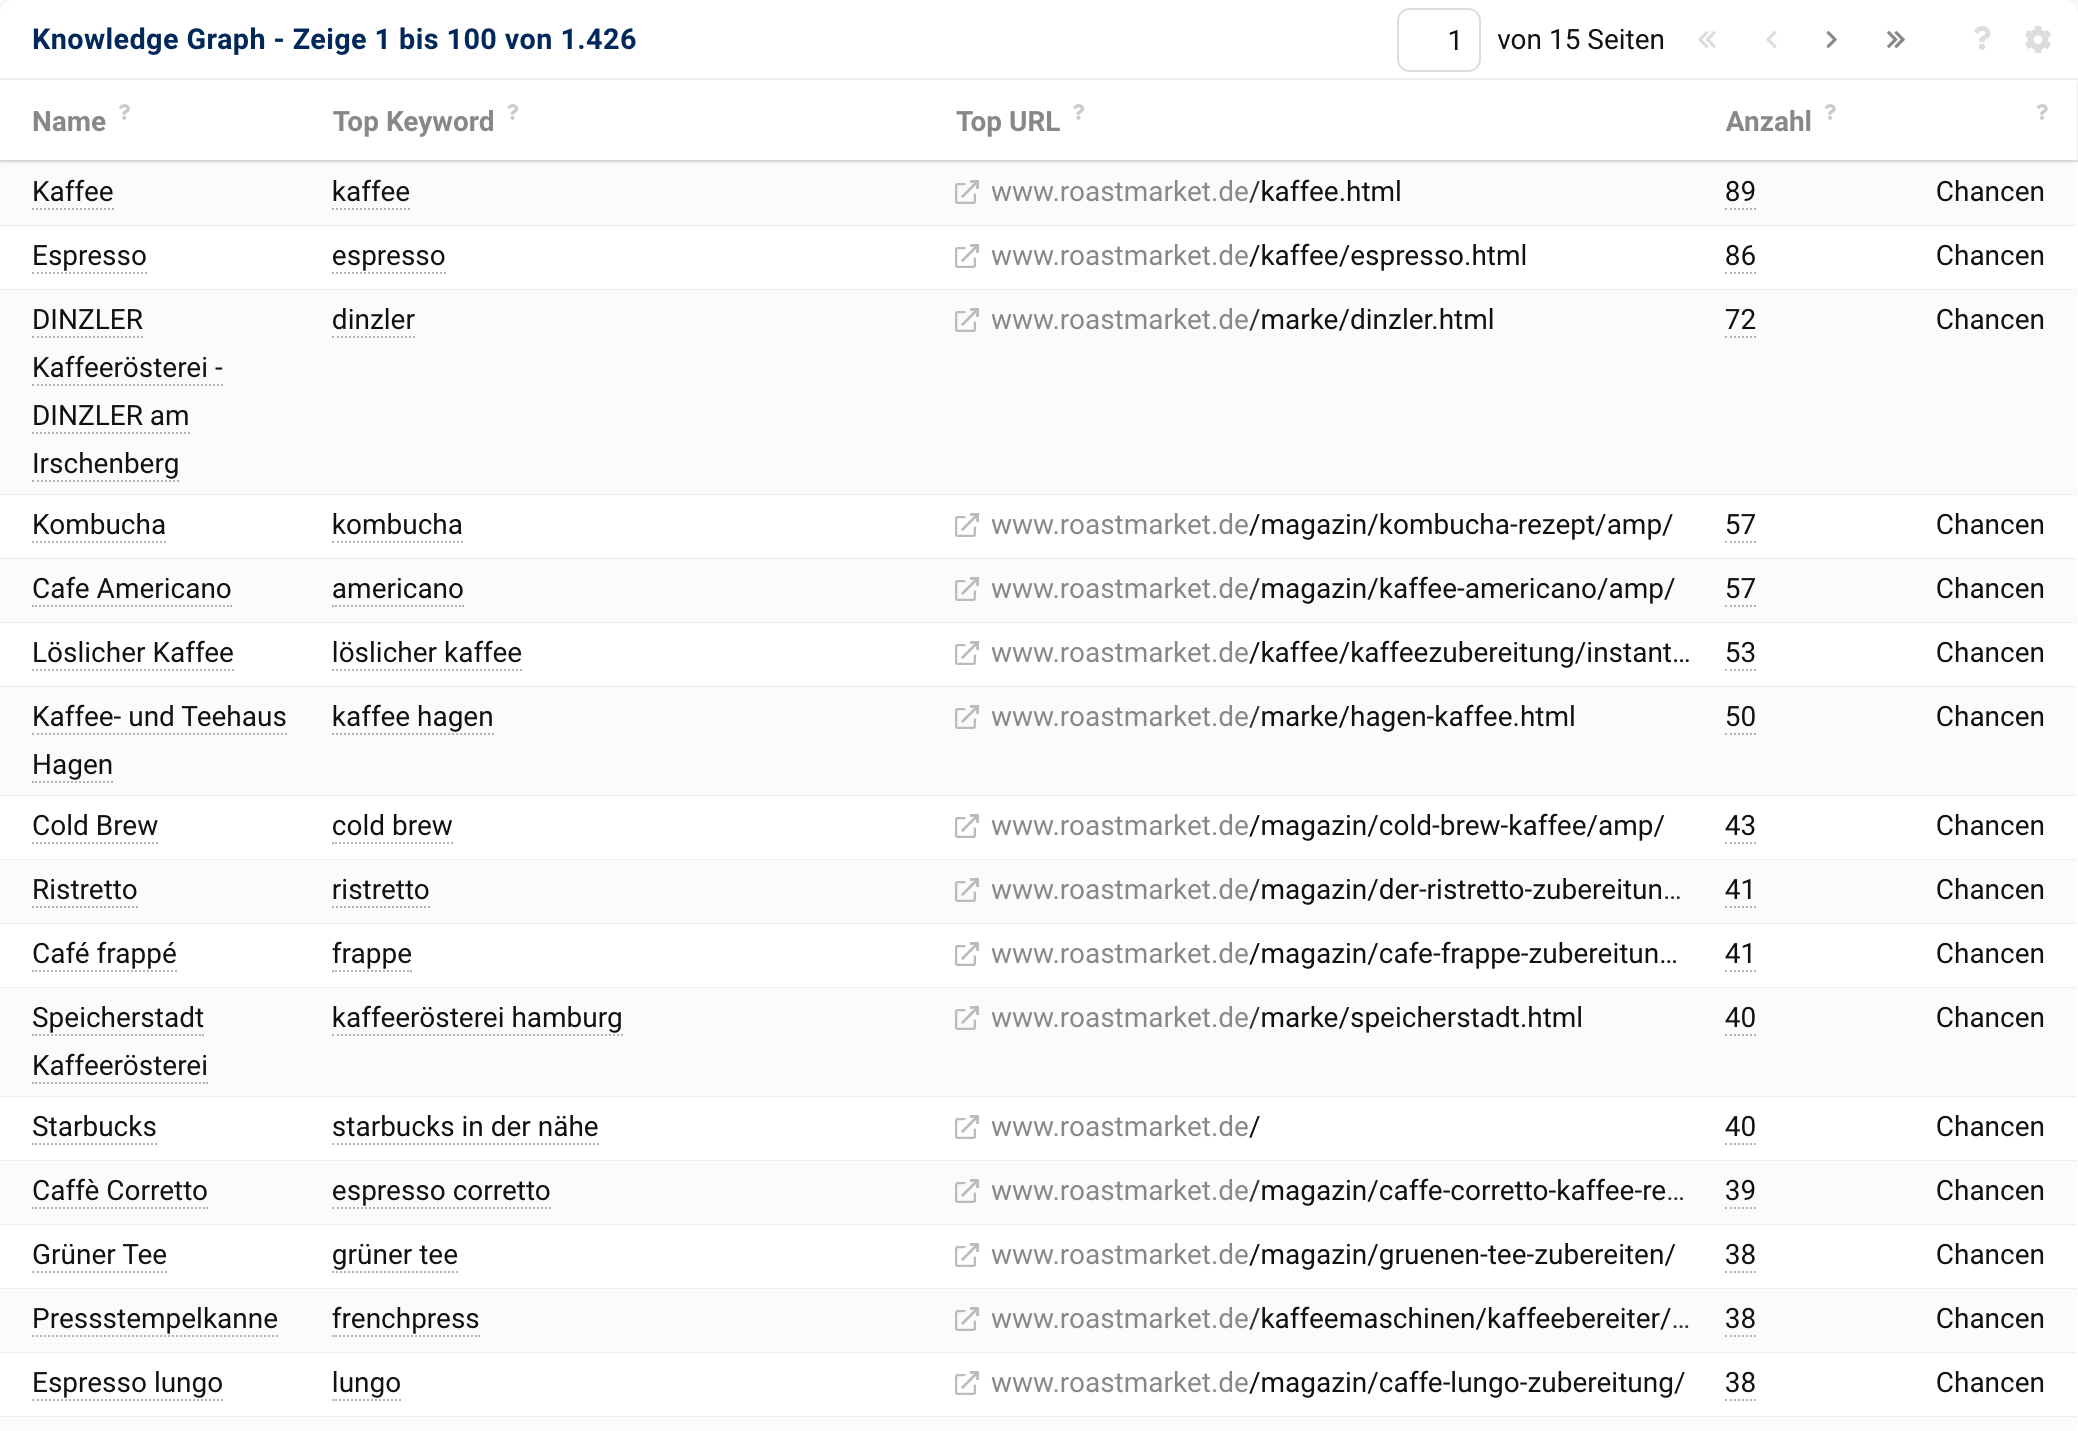Select the Café frappé entity name
Screen dimensions: 2078x1431
click(x=104, y=954)
